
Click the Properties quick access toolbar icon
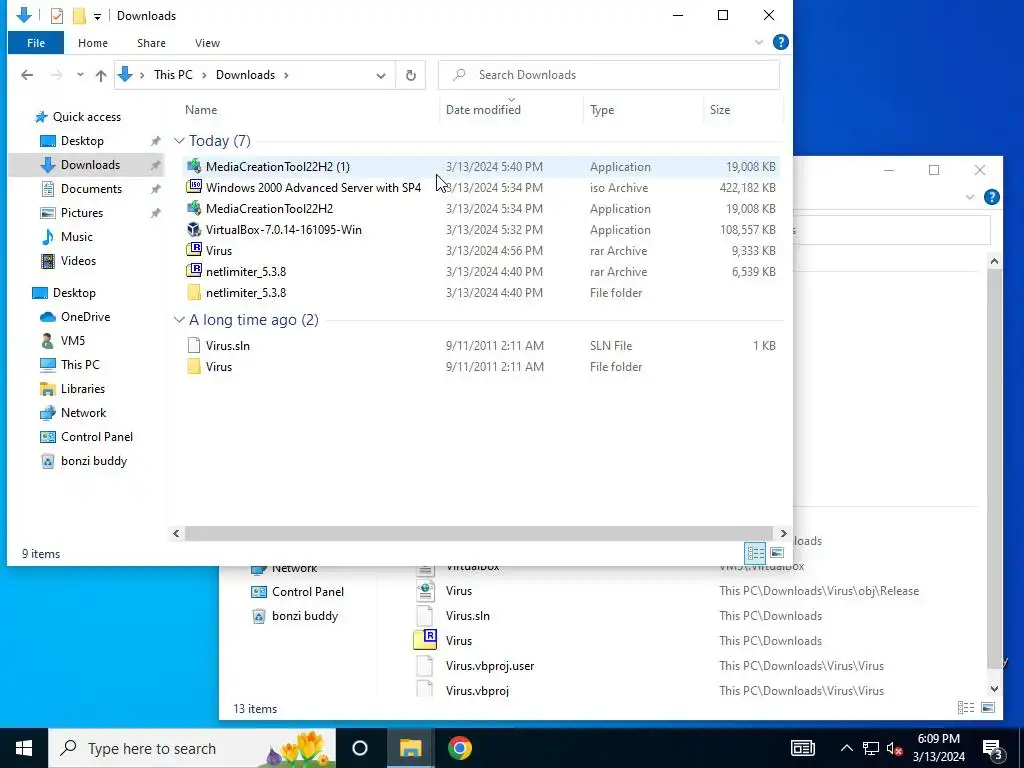pos(57,16)
